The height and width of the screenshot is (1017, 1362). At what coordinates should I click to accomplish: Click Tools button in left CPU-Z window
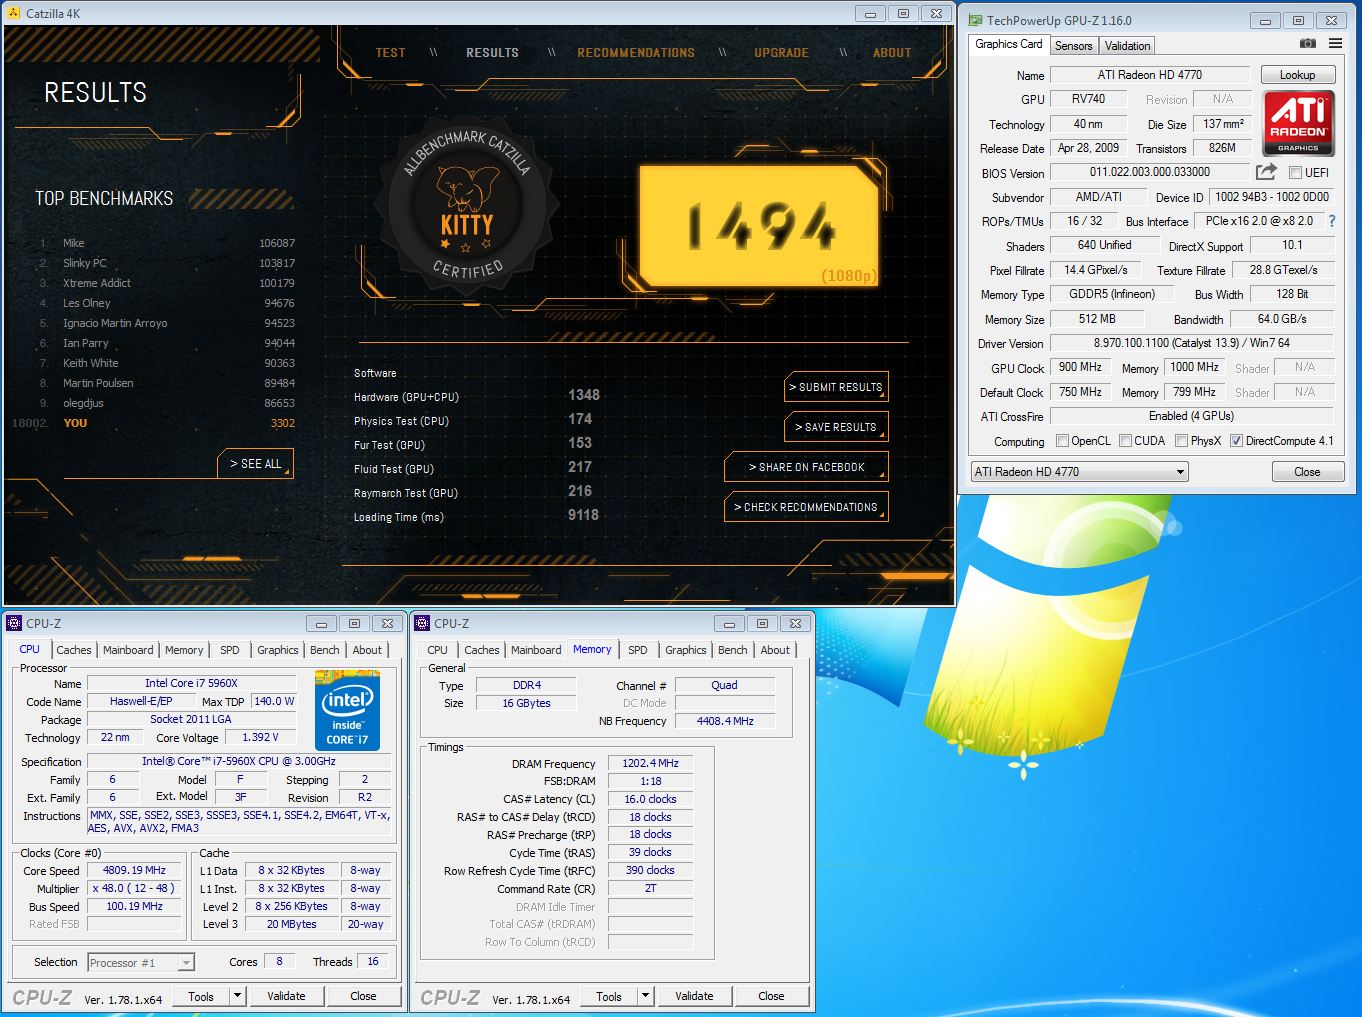(x=201, y=996)
